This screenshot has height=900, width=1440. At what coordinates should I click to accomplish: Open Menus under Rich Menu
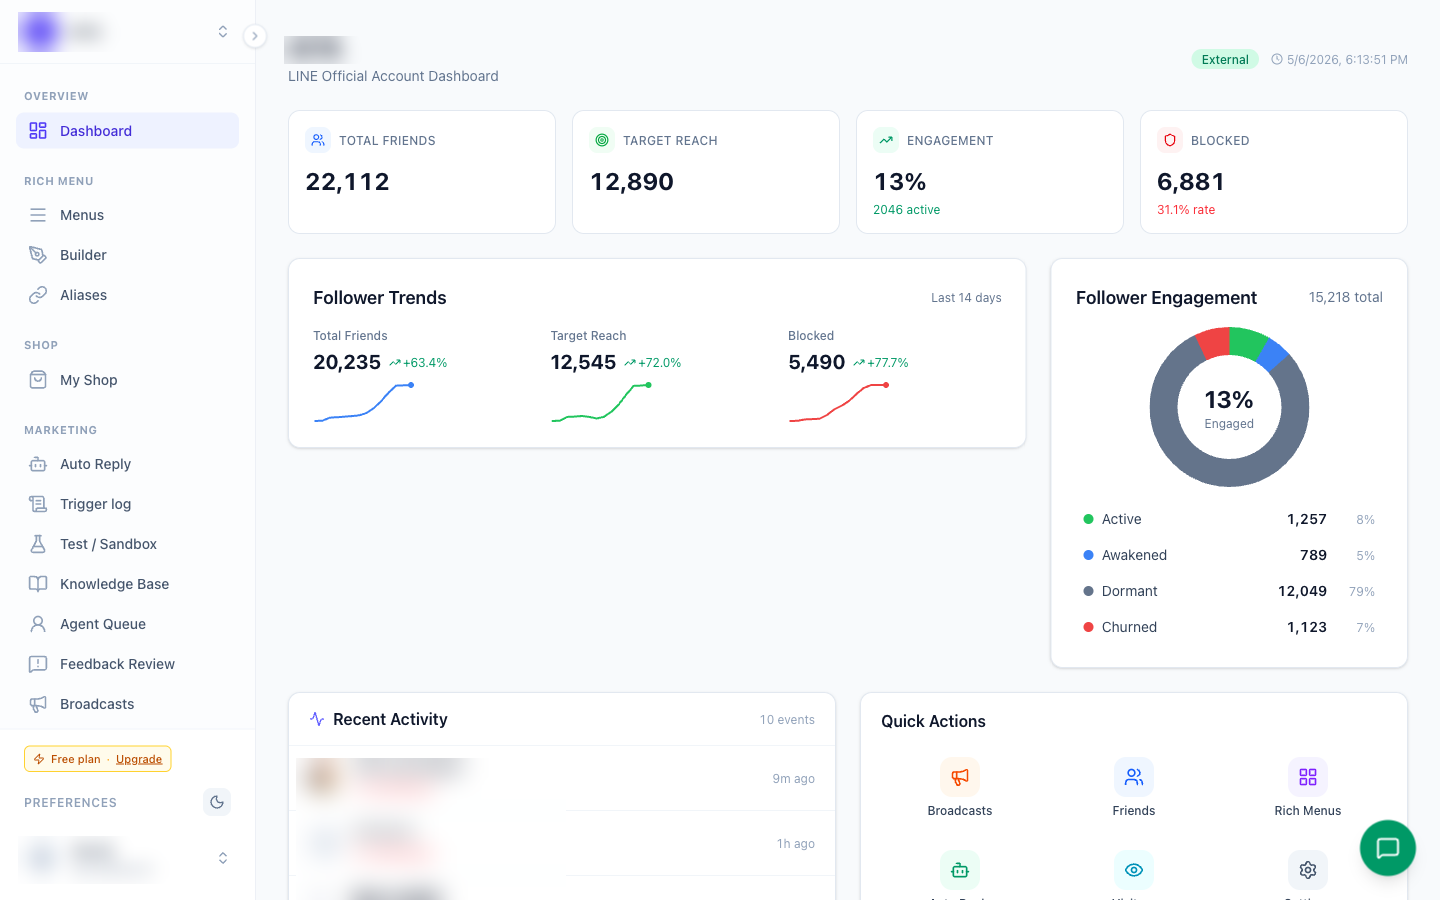click(127, 215)
